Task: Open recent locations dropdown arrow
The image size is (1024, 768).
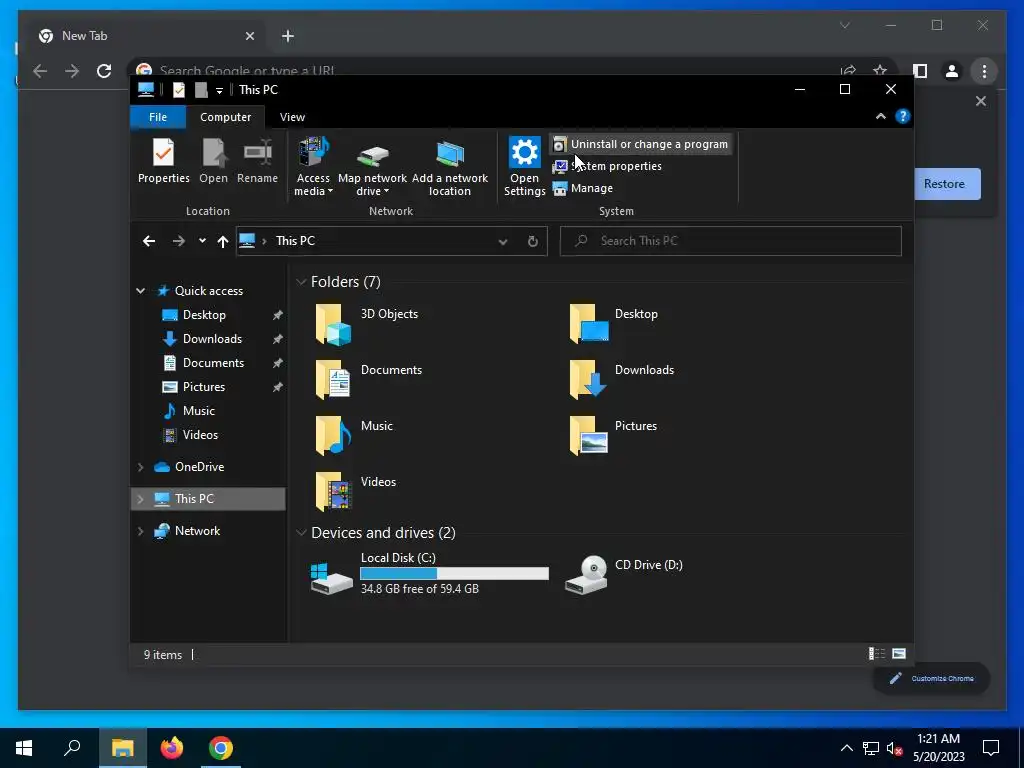Action: click(x=202, y=241)
